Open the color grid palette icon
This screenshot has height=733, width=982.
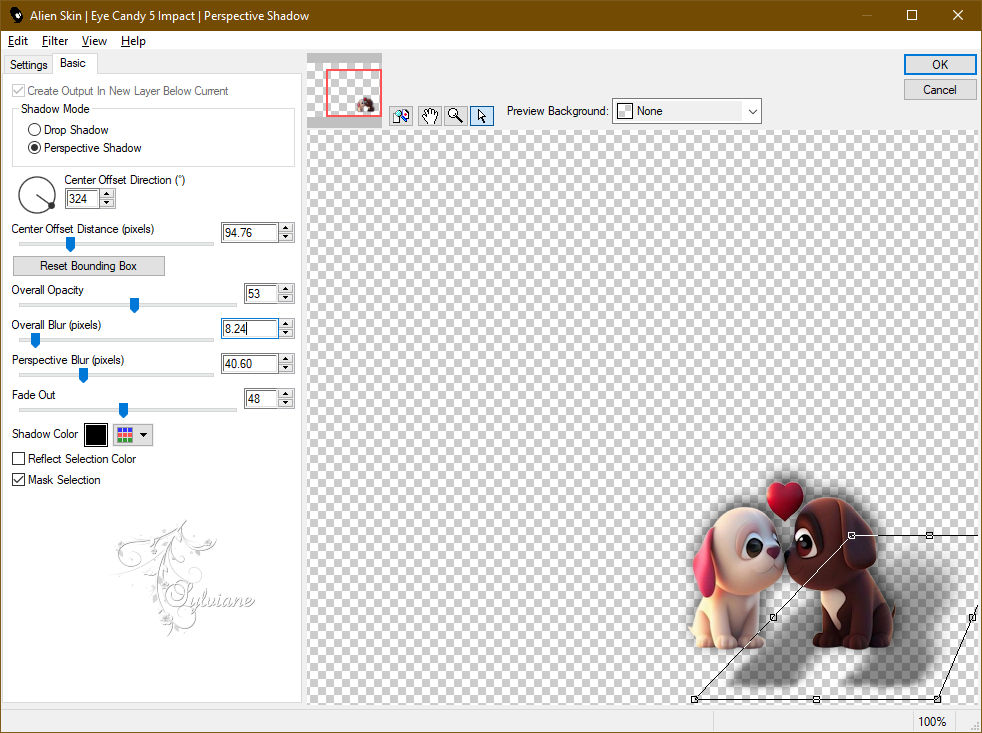click(x=125, y=435)
